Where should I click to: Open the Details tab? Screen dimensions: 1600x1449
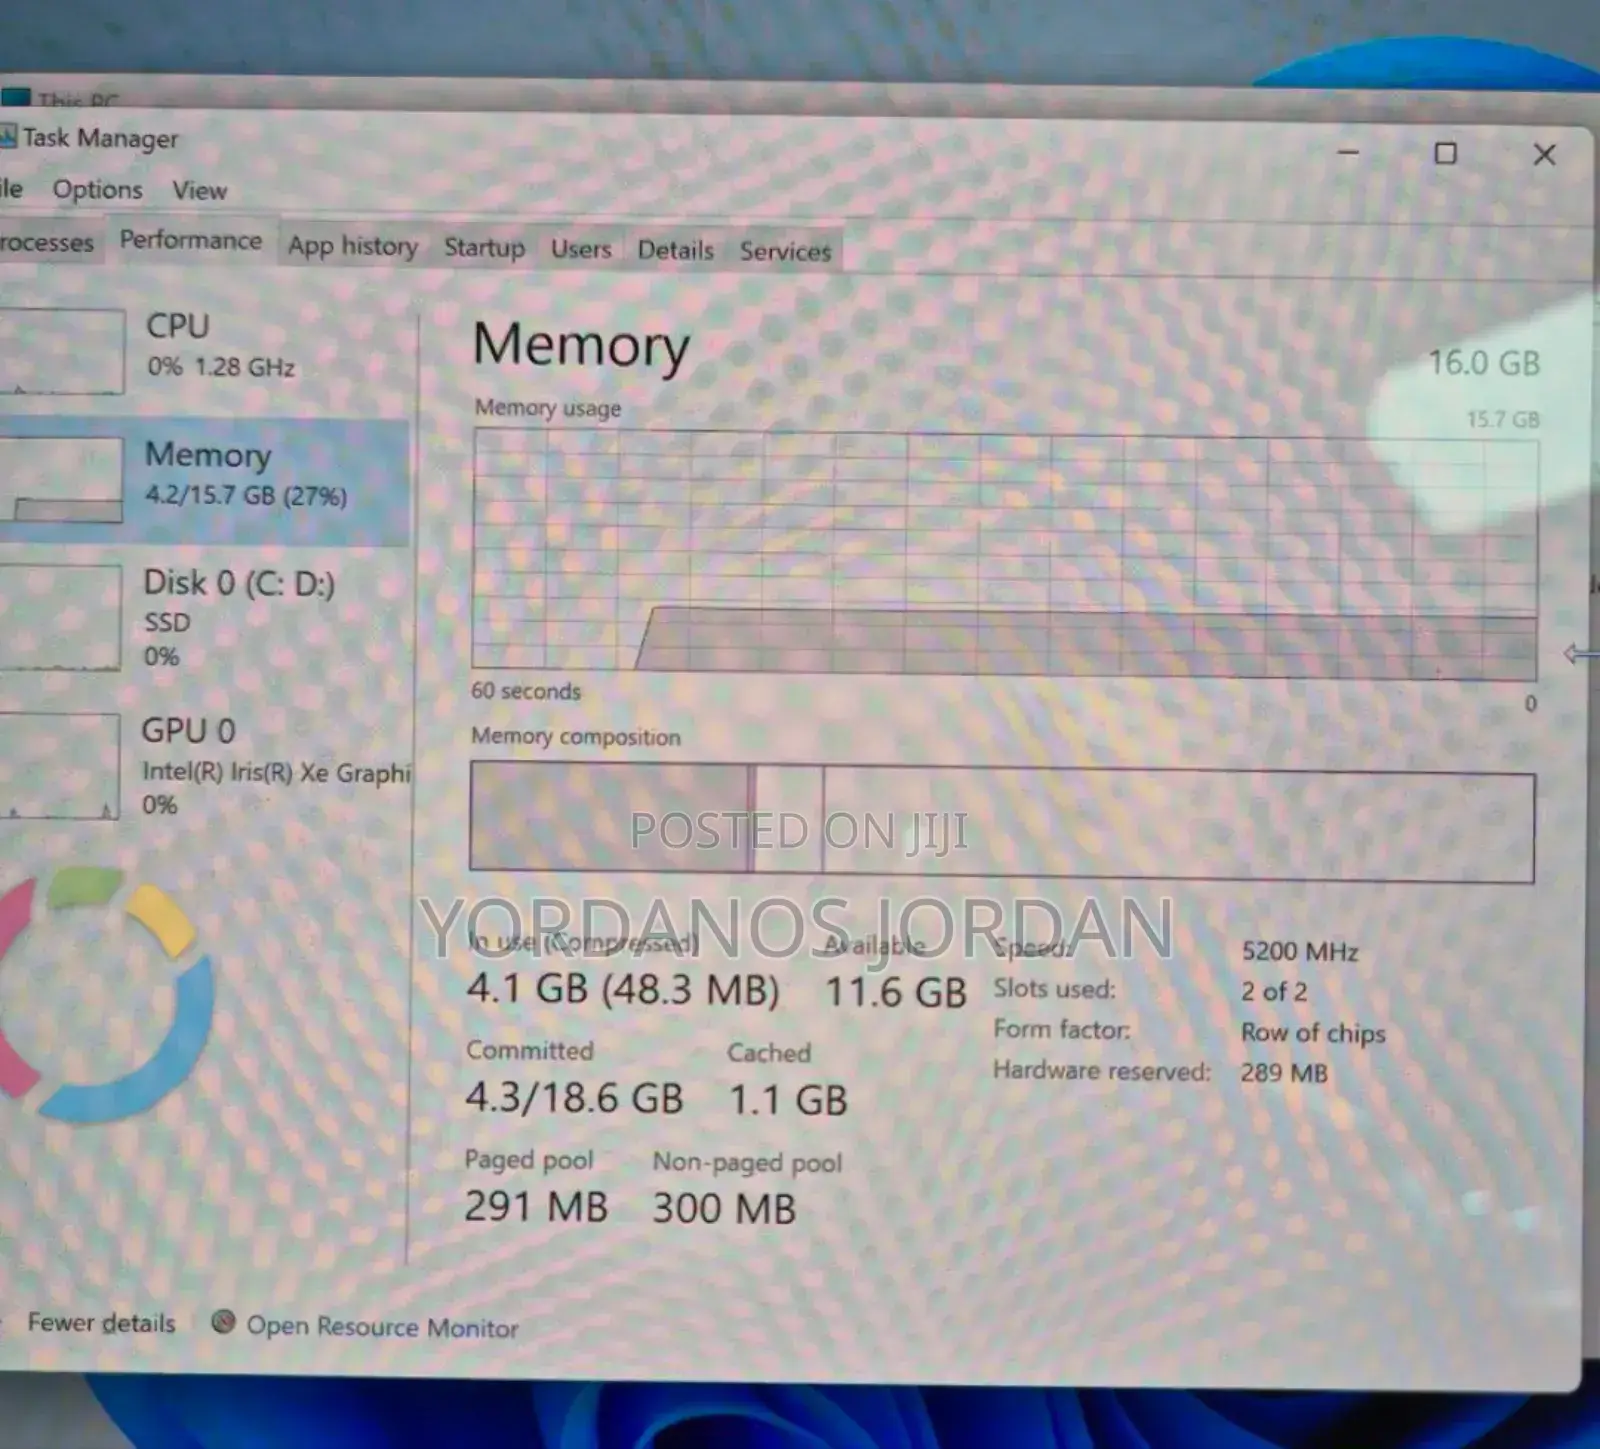tap(676, 250)
